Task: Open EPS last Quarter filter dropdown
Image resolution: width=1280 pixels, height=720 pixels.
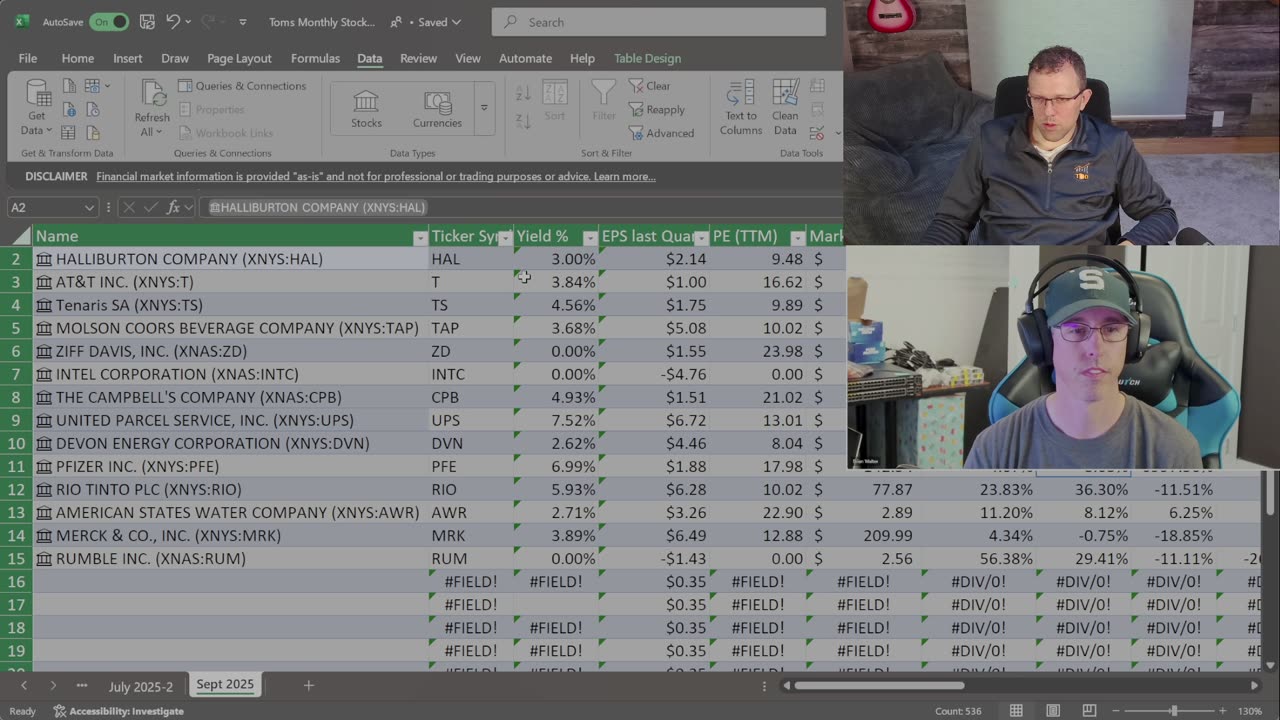Action: coord(701,237)
